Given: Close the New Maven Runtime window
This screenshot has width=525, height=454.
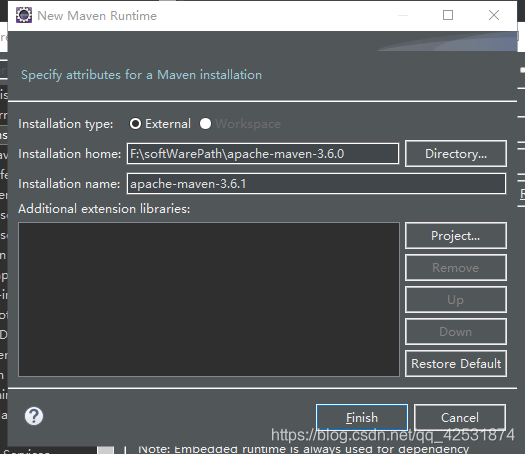Looking at the screenshot, I should click(494, 15).
